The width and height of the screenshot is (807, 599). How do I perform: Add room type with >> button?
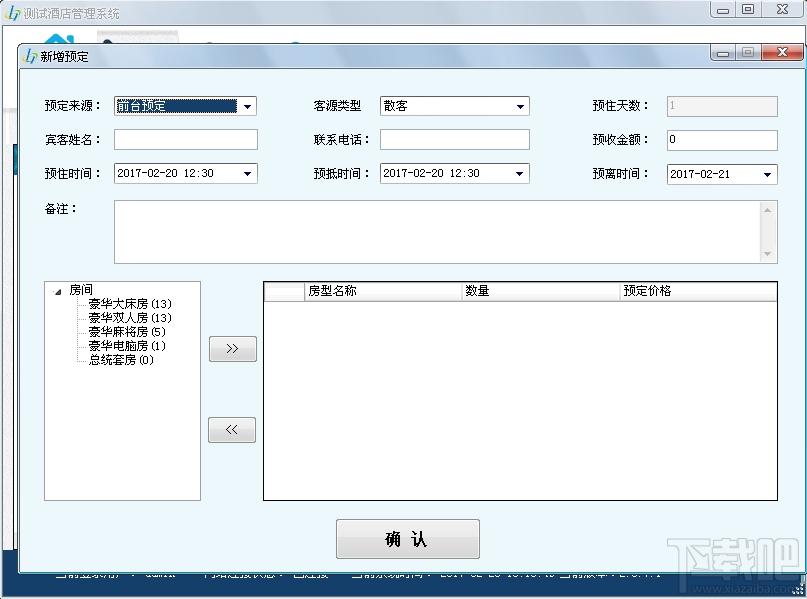233,349
